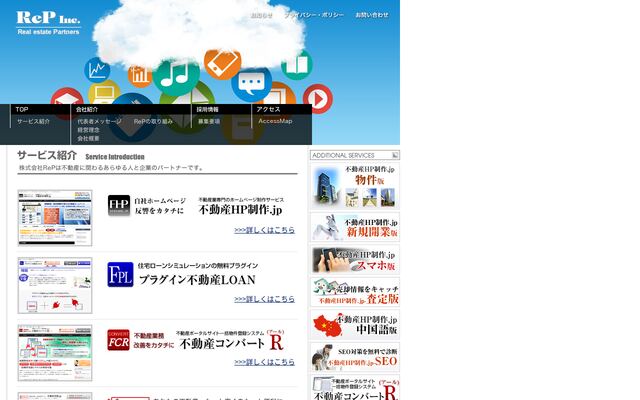Click the 不動産HP制作.jp title text

coord(240,210)
